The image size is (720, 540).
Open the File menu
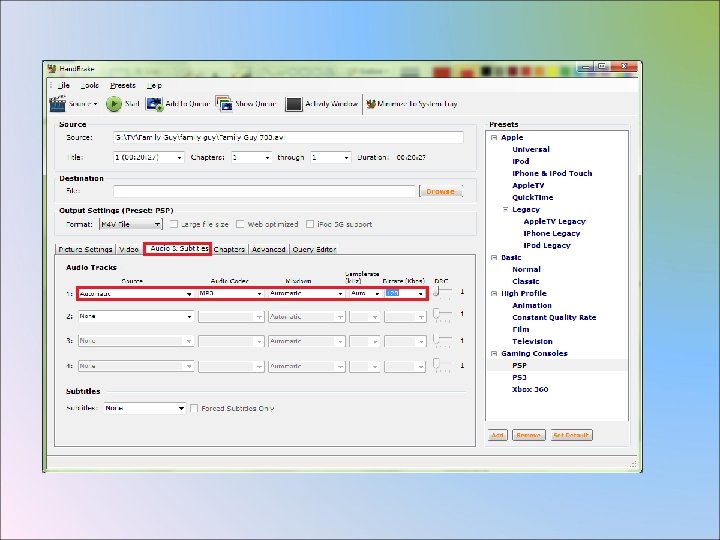(x=64, y=85)
